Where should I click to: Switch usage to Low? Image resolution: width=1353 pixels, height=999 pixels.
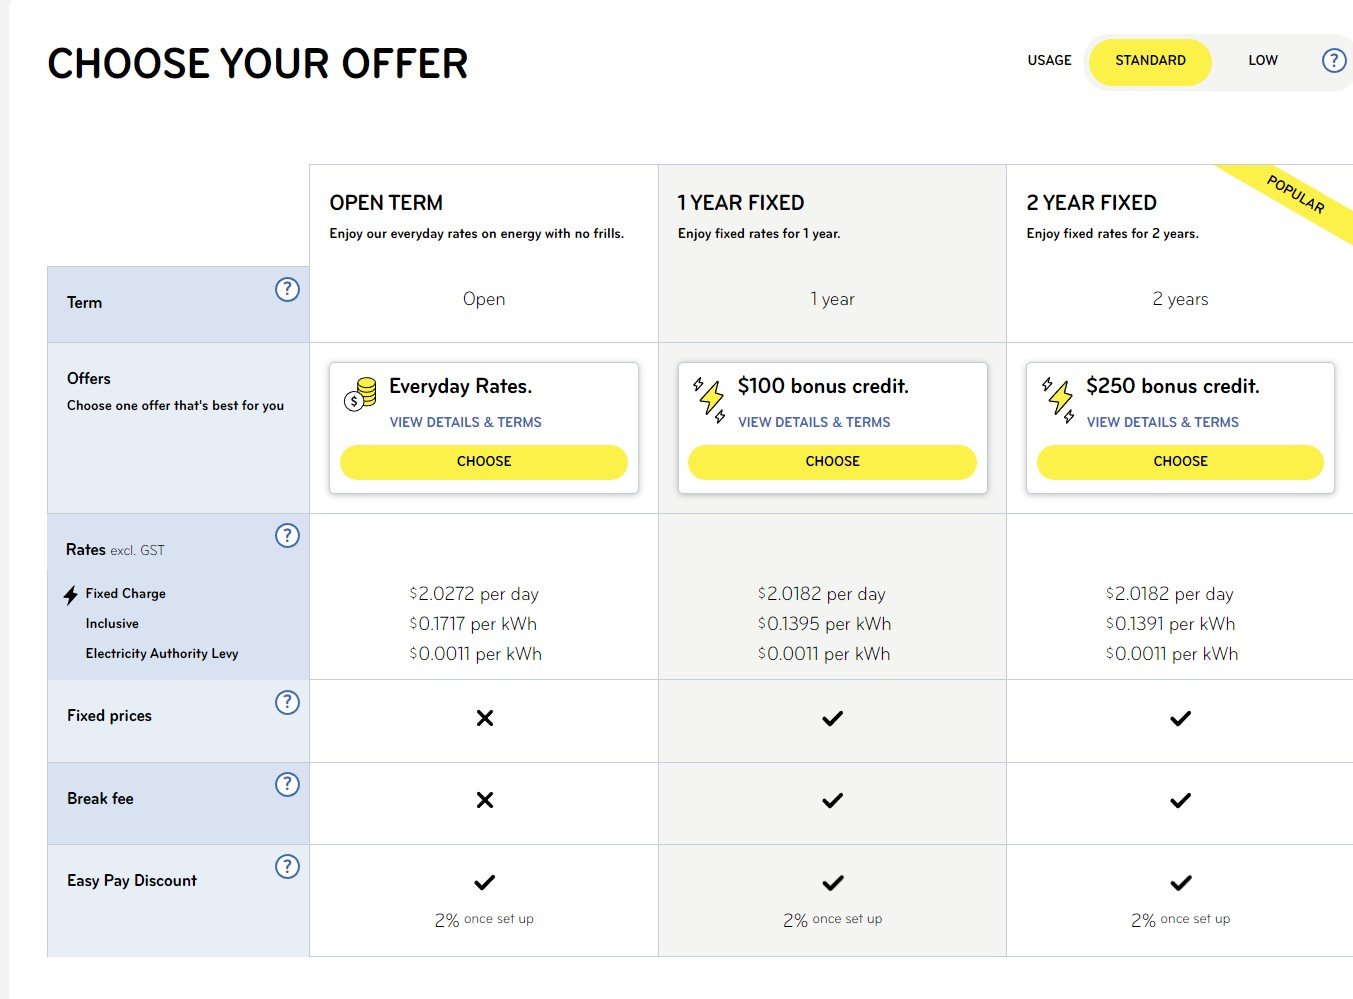point(1263,61)
